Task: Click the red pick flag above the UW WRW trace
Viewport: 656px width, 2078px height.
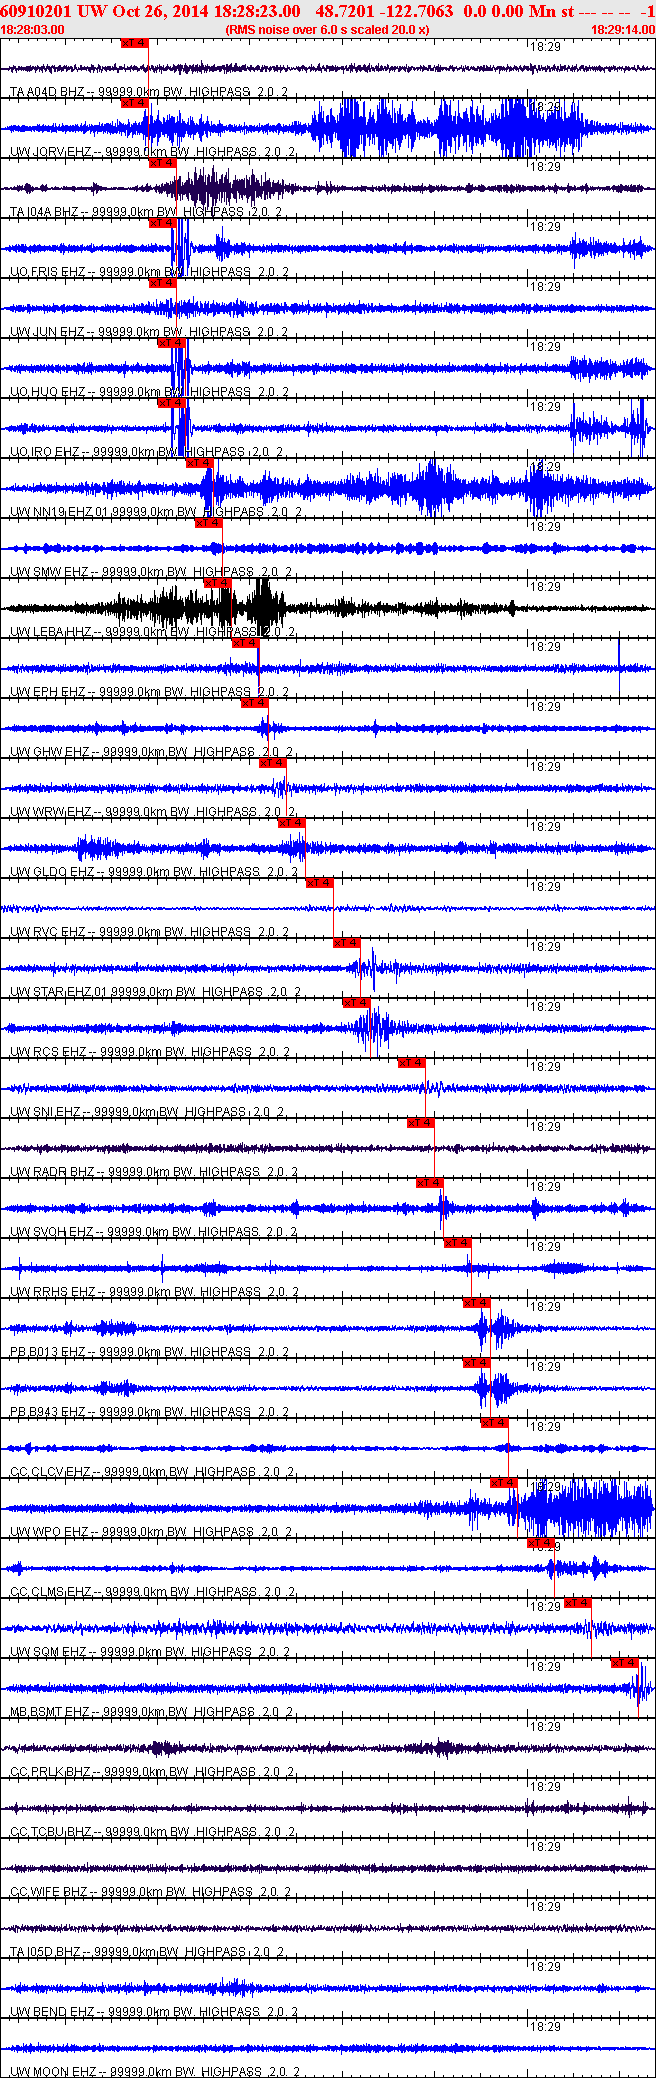Action: tap(272, 763)
